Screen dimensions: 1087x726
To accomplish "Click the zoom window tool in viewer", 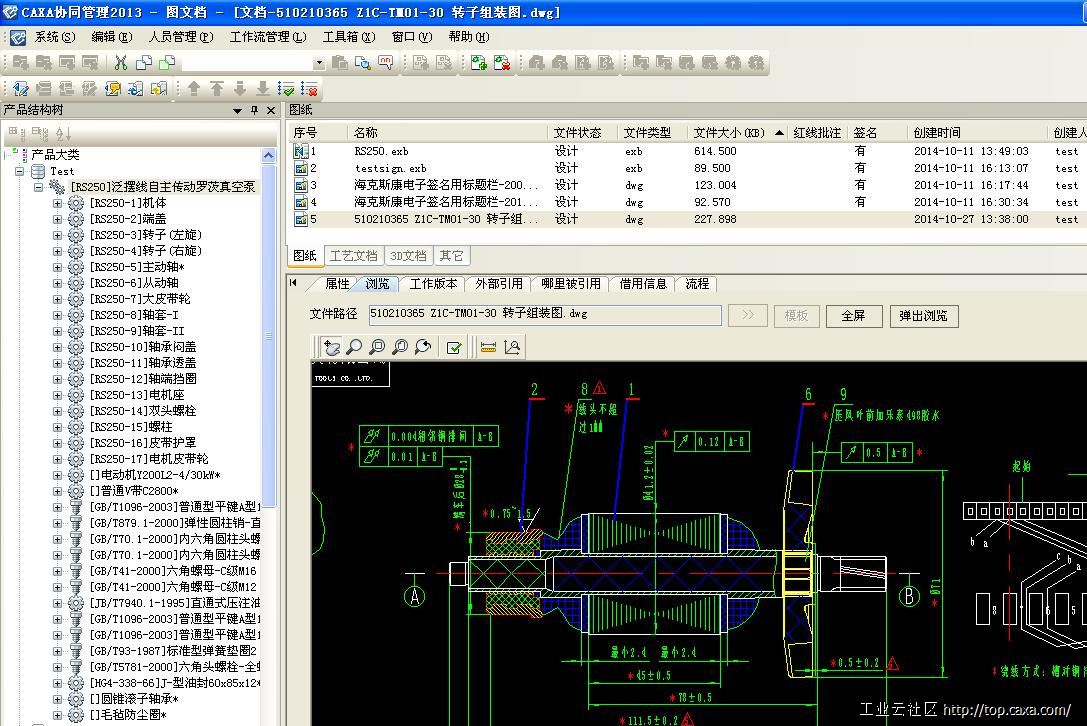I will coord(377,347).
